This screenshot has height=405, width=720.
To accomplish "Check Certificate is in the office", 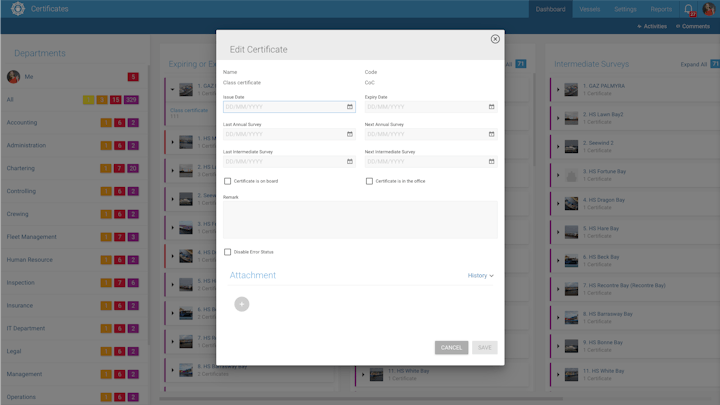I will point(369,181).
